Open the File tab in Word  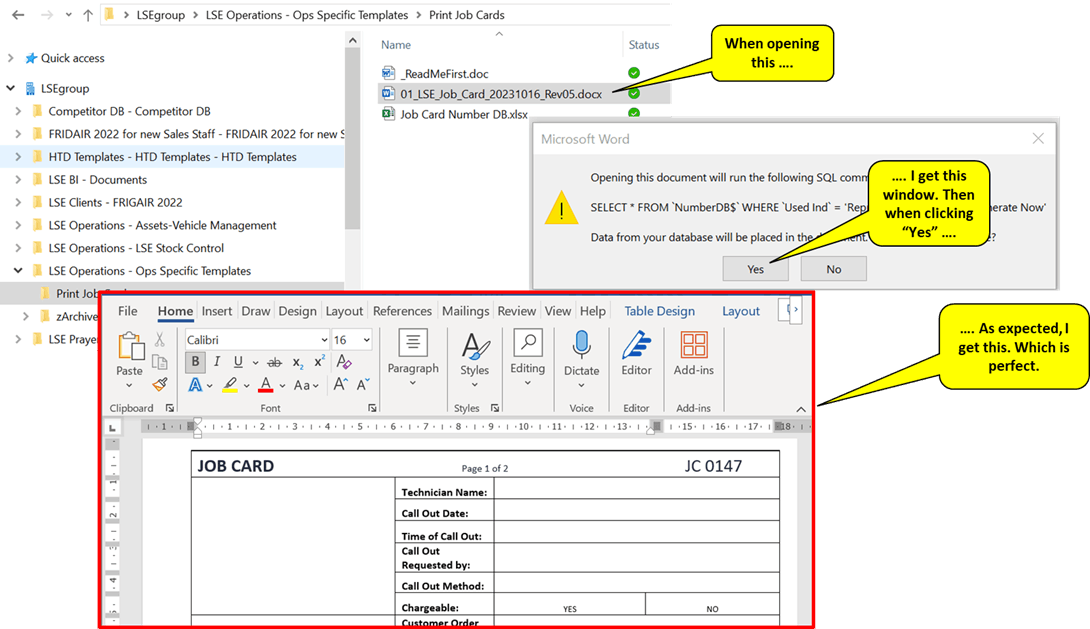point(127,311)
